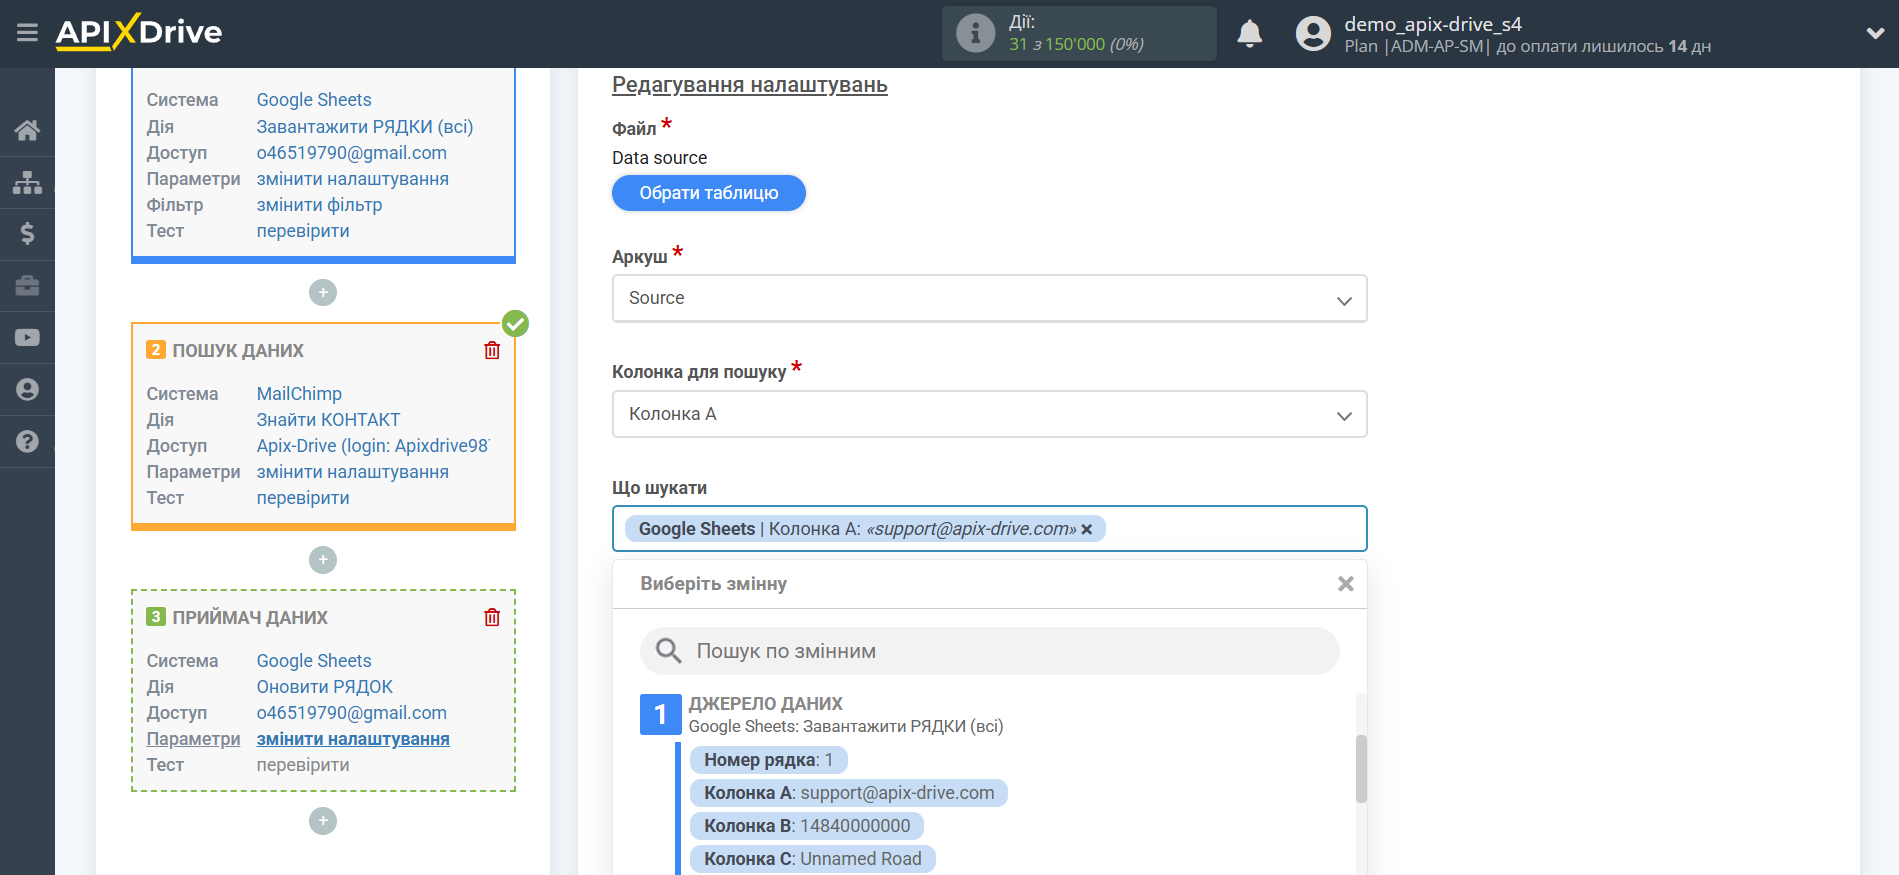Open Колонка для пошуку dropdown
This screenshot has height=875, width=1899.
coord(989,414)
